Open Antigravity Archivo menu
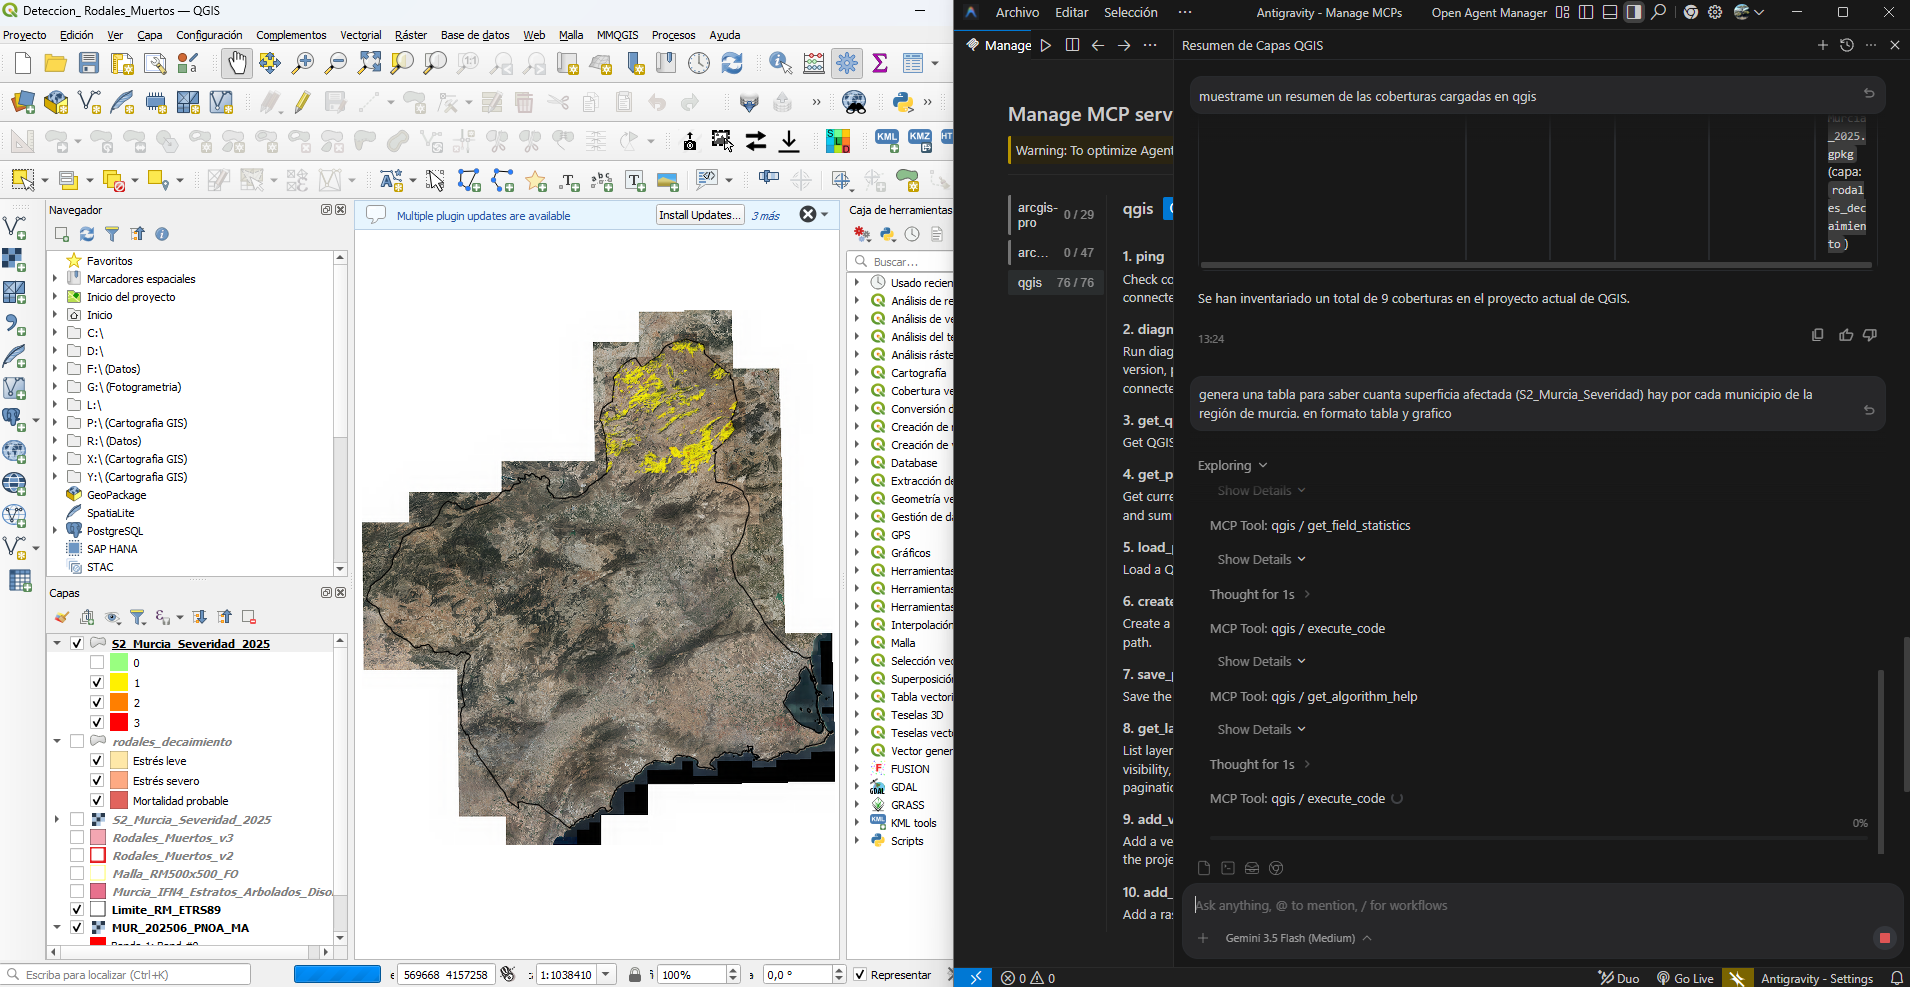 (x=1017, y=12)
